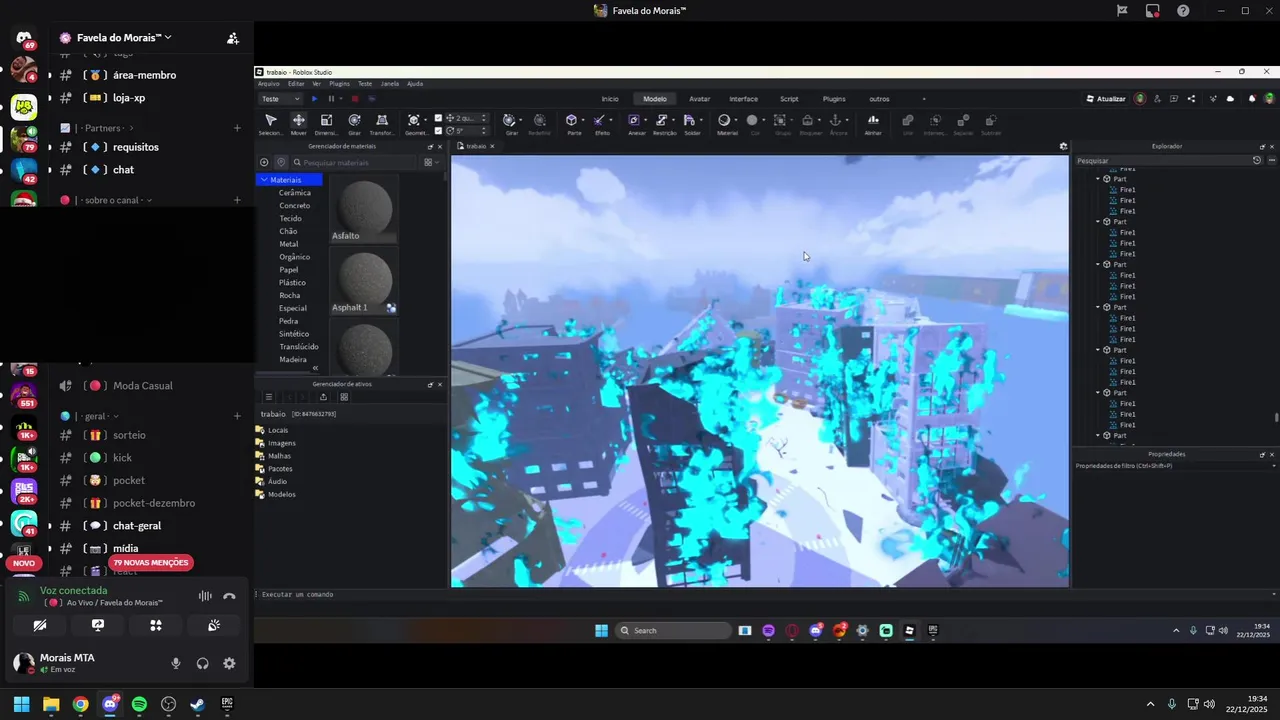Select the Transformar tool
The image size is (1280, 720).
click(x=381, y=124)
